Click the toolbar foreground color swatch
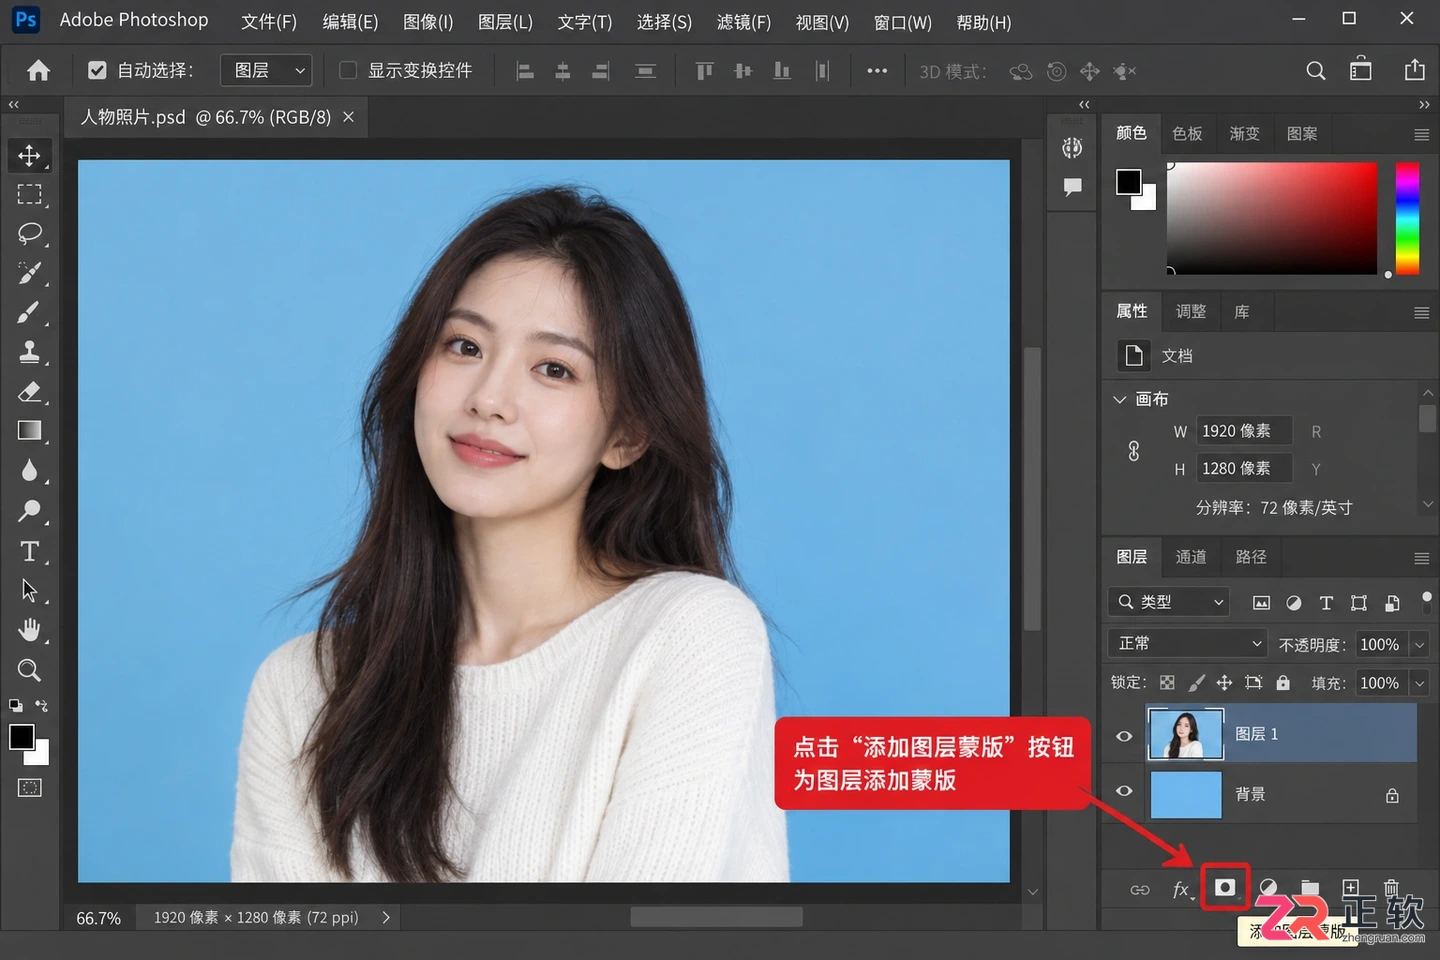 pos(21,737)
